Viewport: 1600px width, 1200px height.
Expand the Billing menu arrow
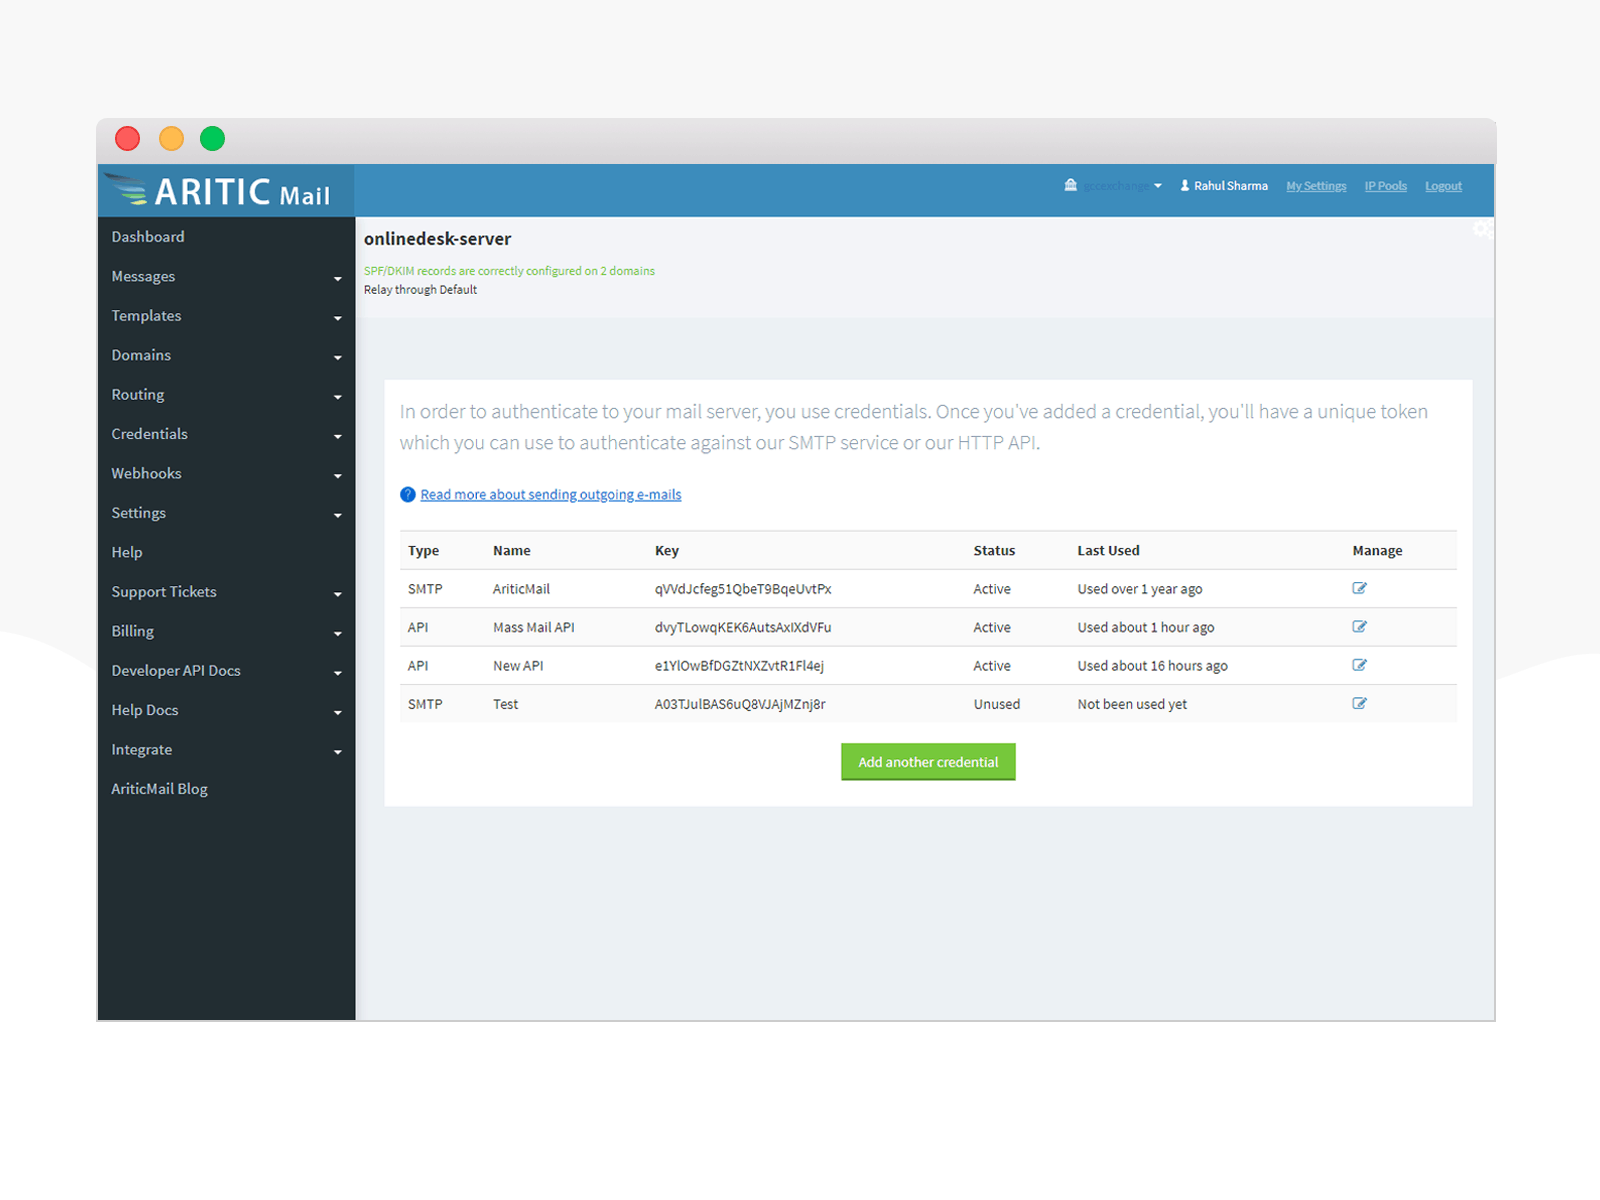[338, 634]
